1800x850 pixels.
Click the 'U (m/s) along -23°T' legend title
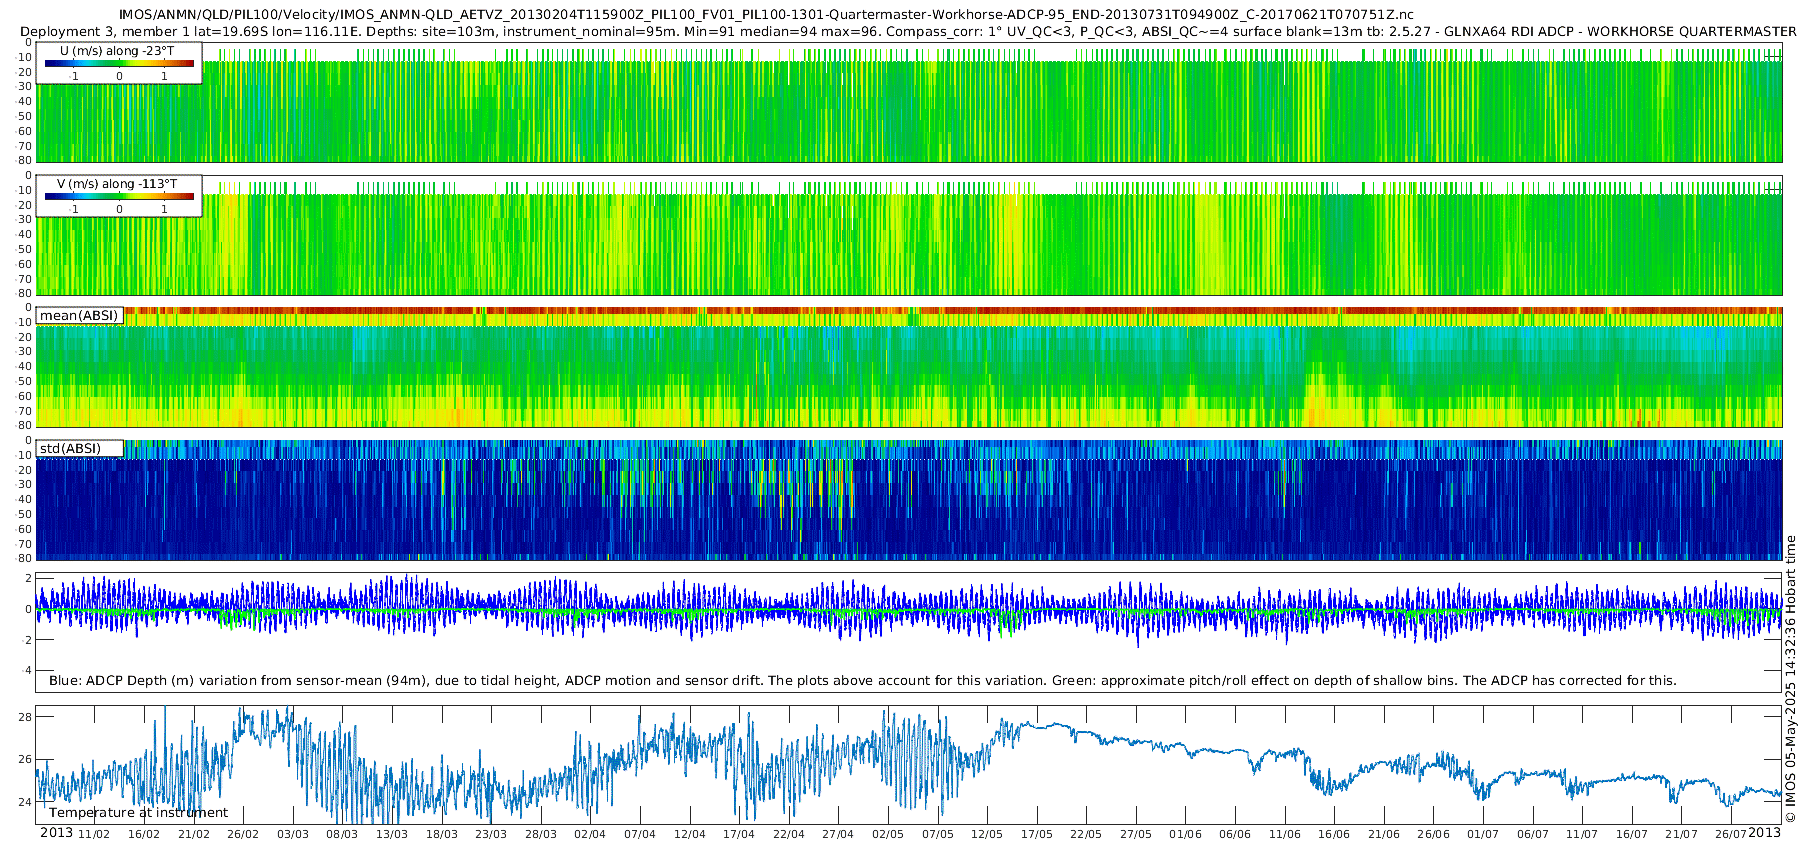pyautogui.click(x=117, y=51)
